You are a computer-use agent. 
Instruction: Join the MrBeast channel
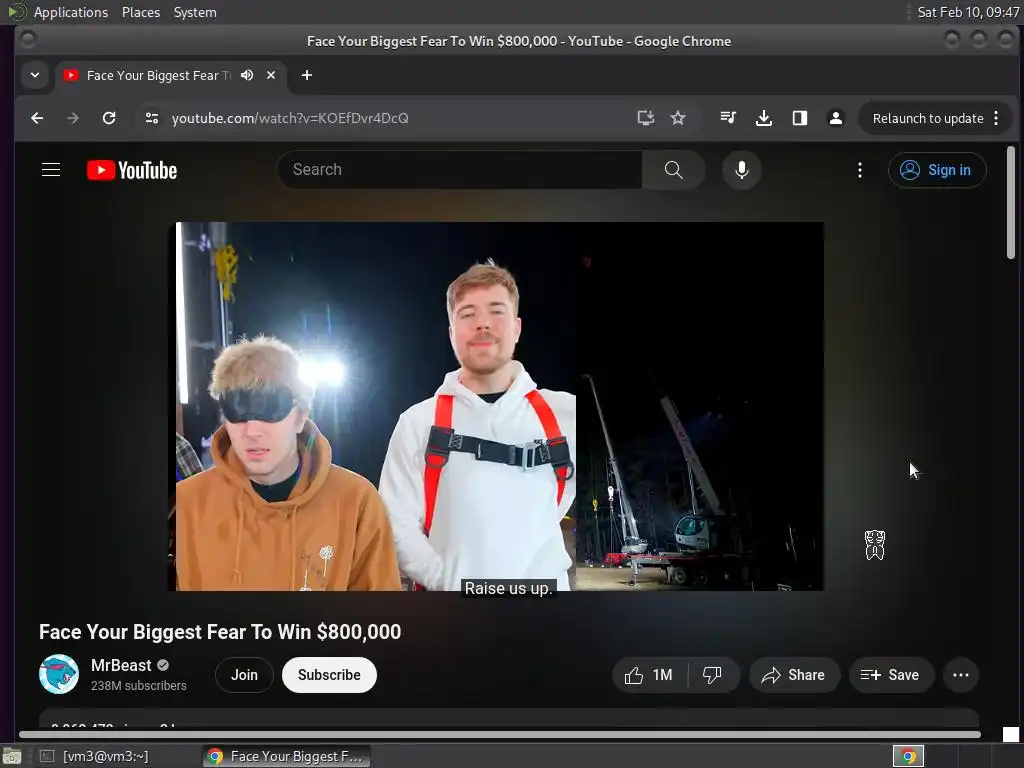244,675
